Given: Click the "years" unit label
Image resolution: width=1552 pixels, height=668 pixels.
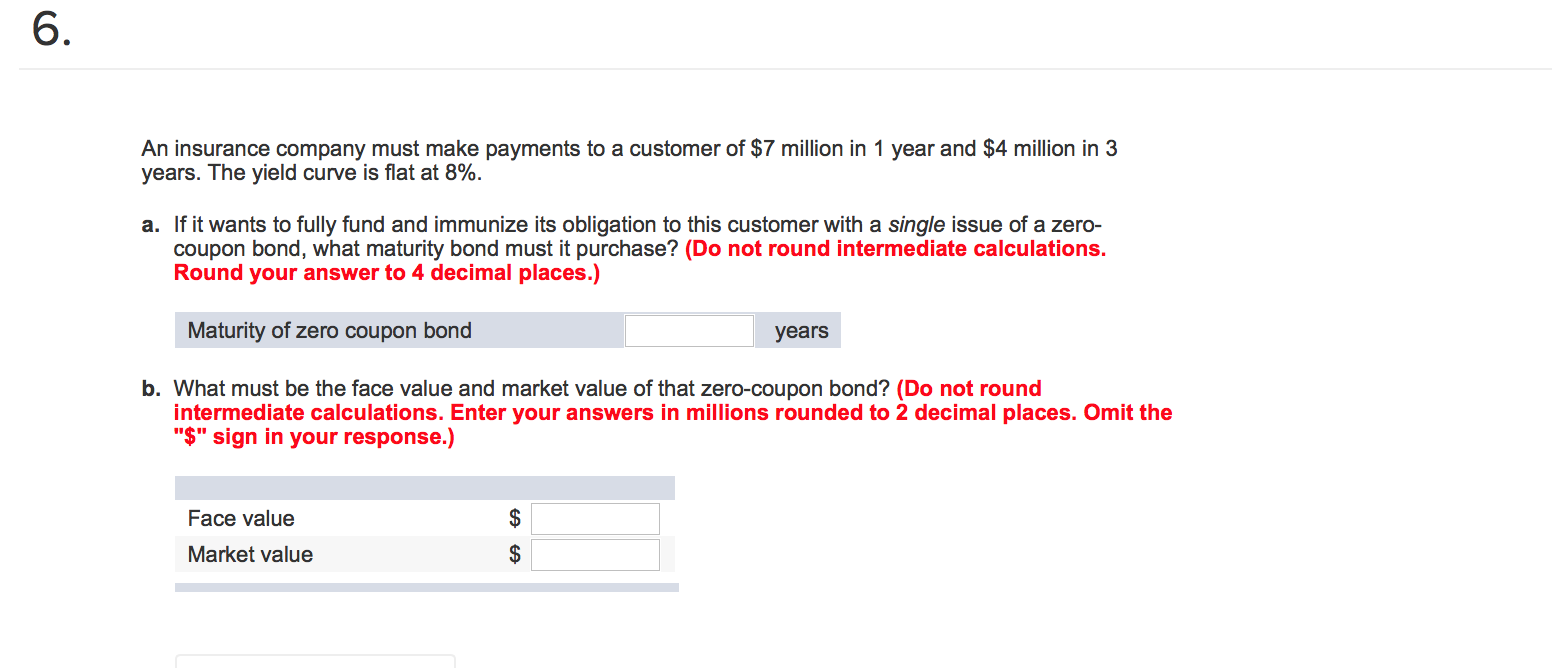Looking at the screenshot, I should [x=802, y=331].
